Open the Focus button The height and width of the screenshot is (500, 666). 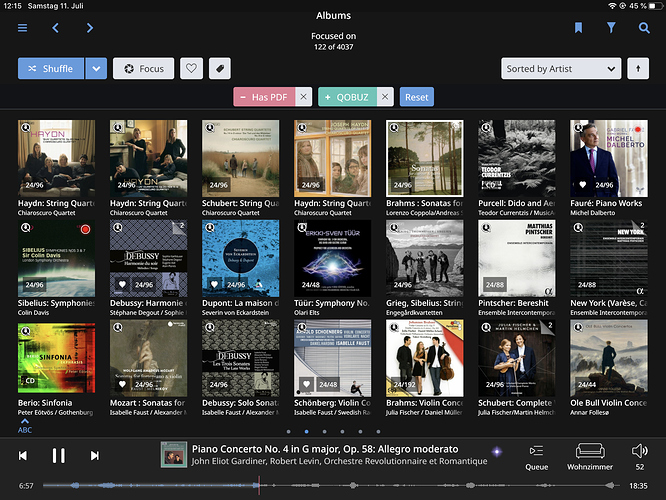[x=143, y=68]
